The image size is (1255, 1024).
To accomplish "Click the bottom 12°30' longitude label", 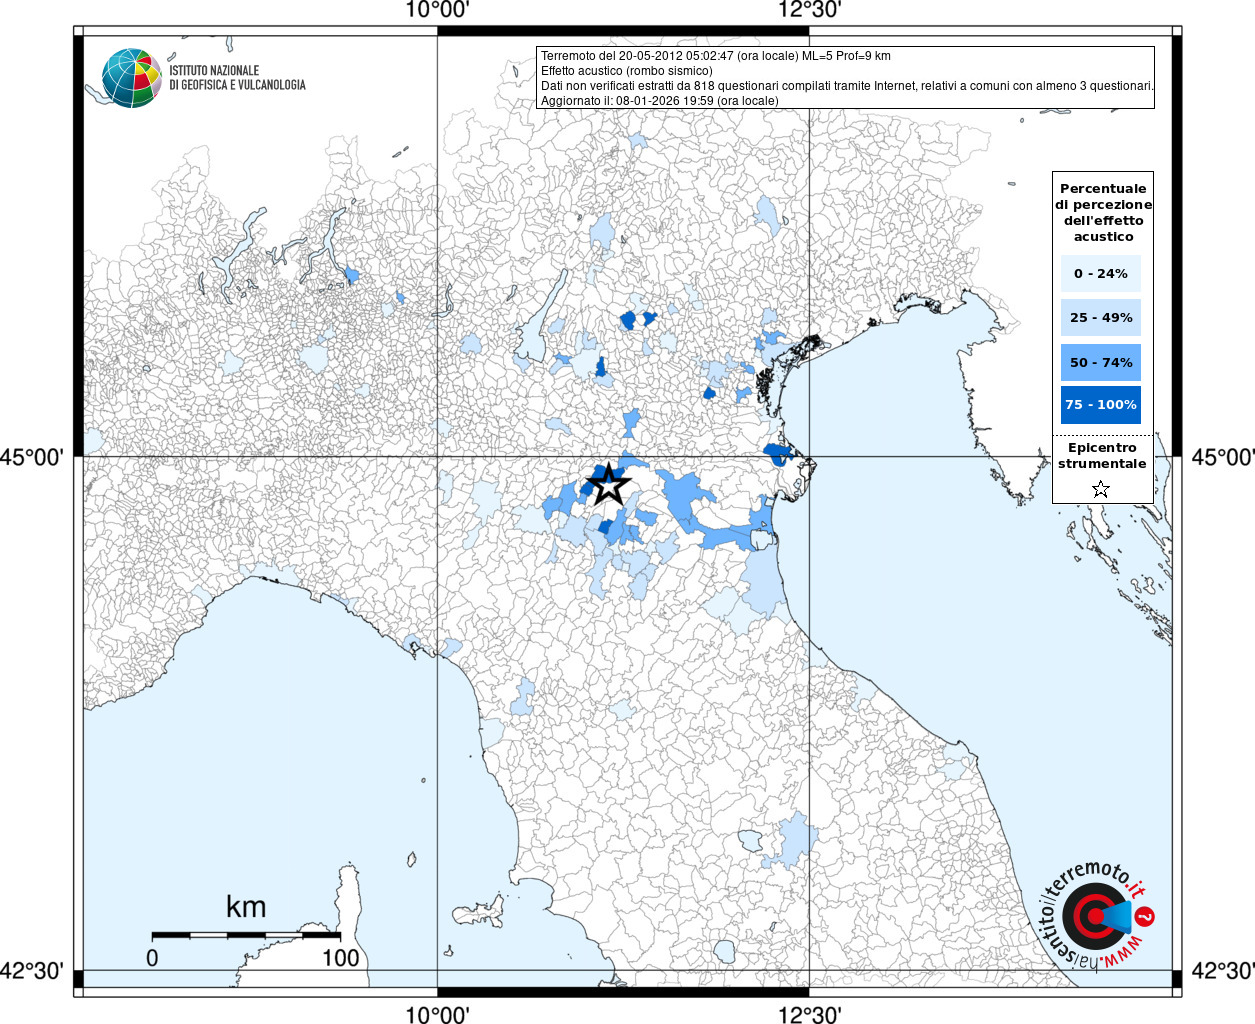I will click(809, 1014).
